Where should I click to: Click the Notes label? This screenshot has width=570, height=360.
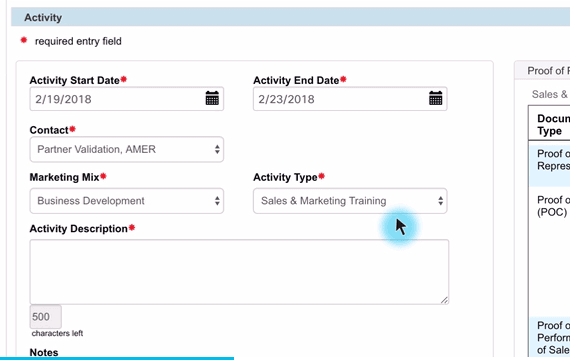44,352
